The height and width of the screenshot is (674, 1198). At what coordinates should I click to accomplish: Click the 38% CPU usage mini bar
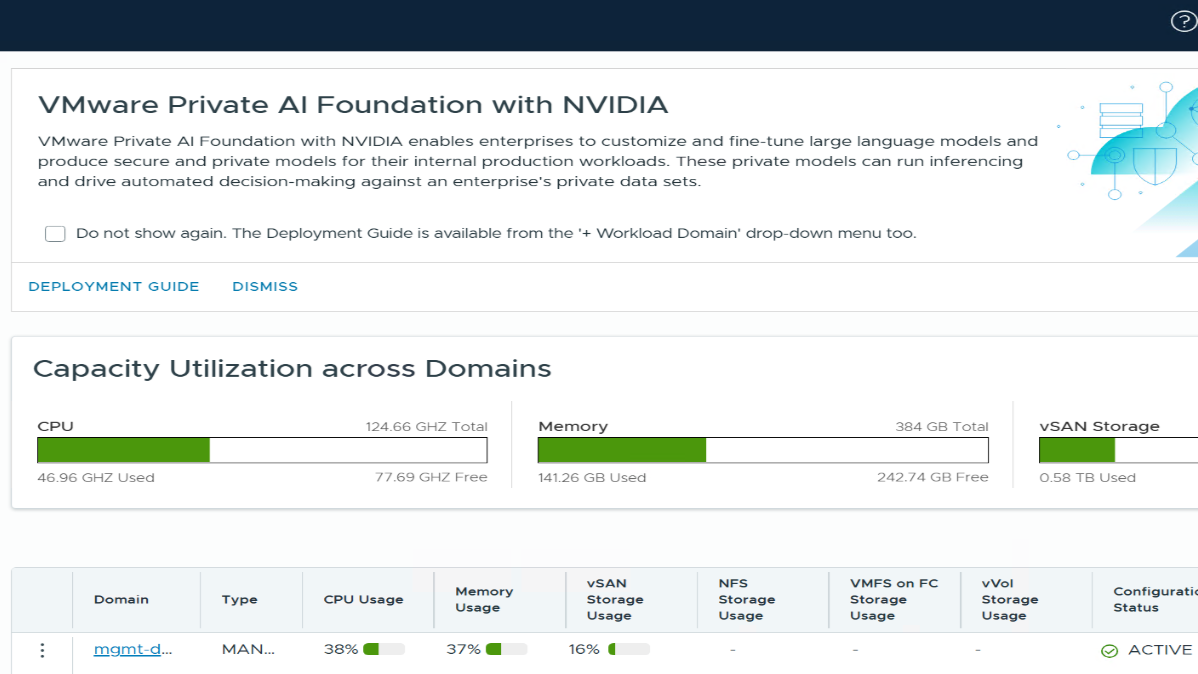tap(384, 650)
